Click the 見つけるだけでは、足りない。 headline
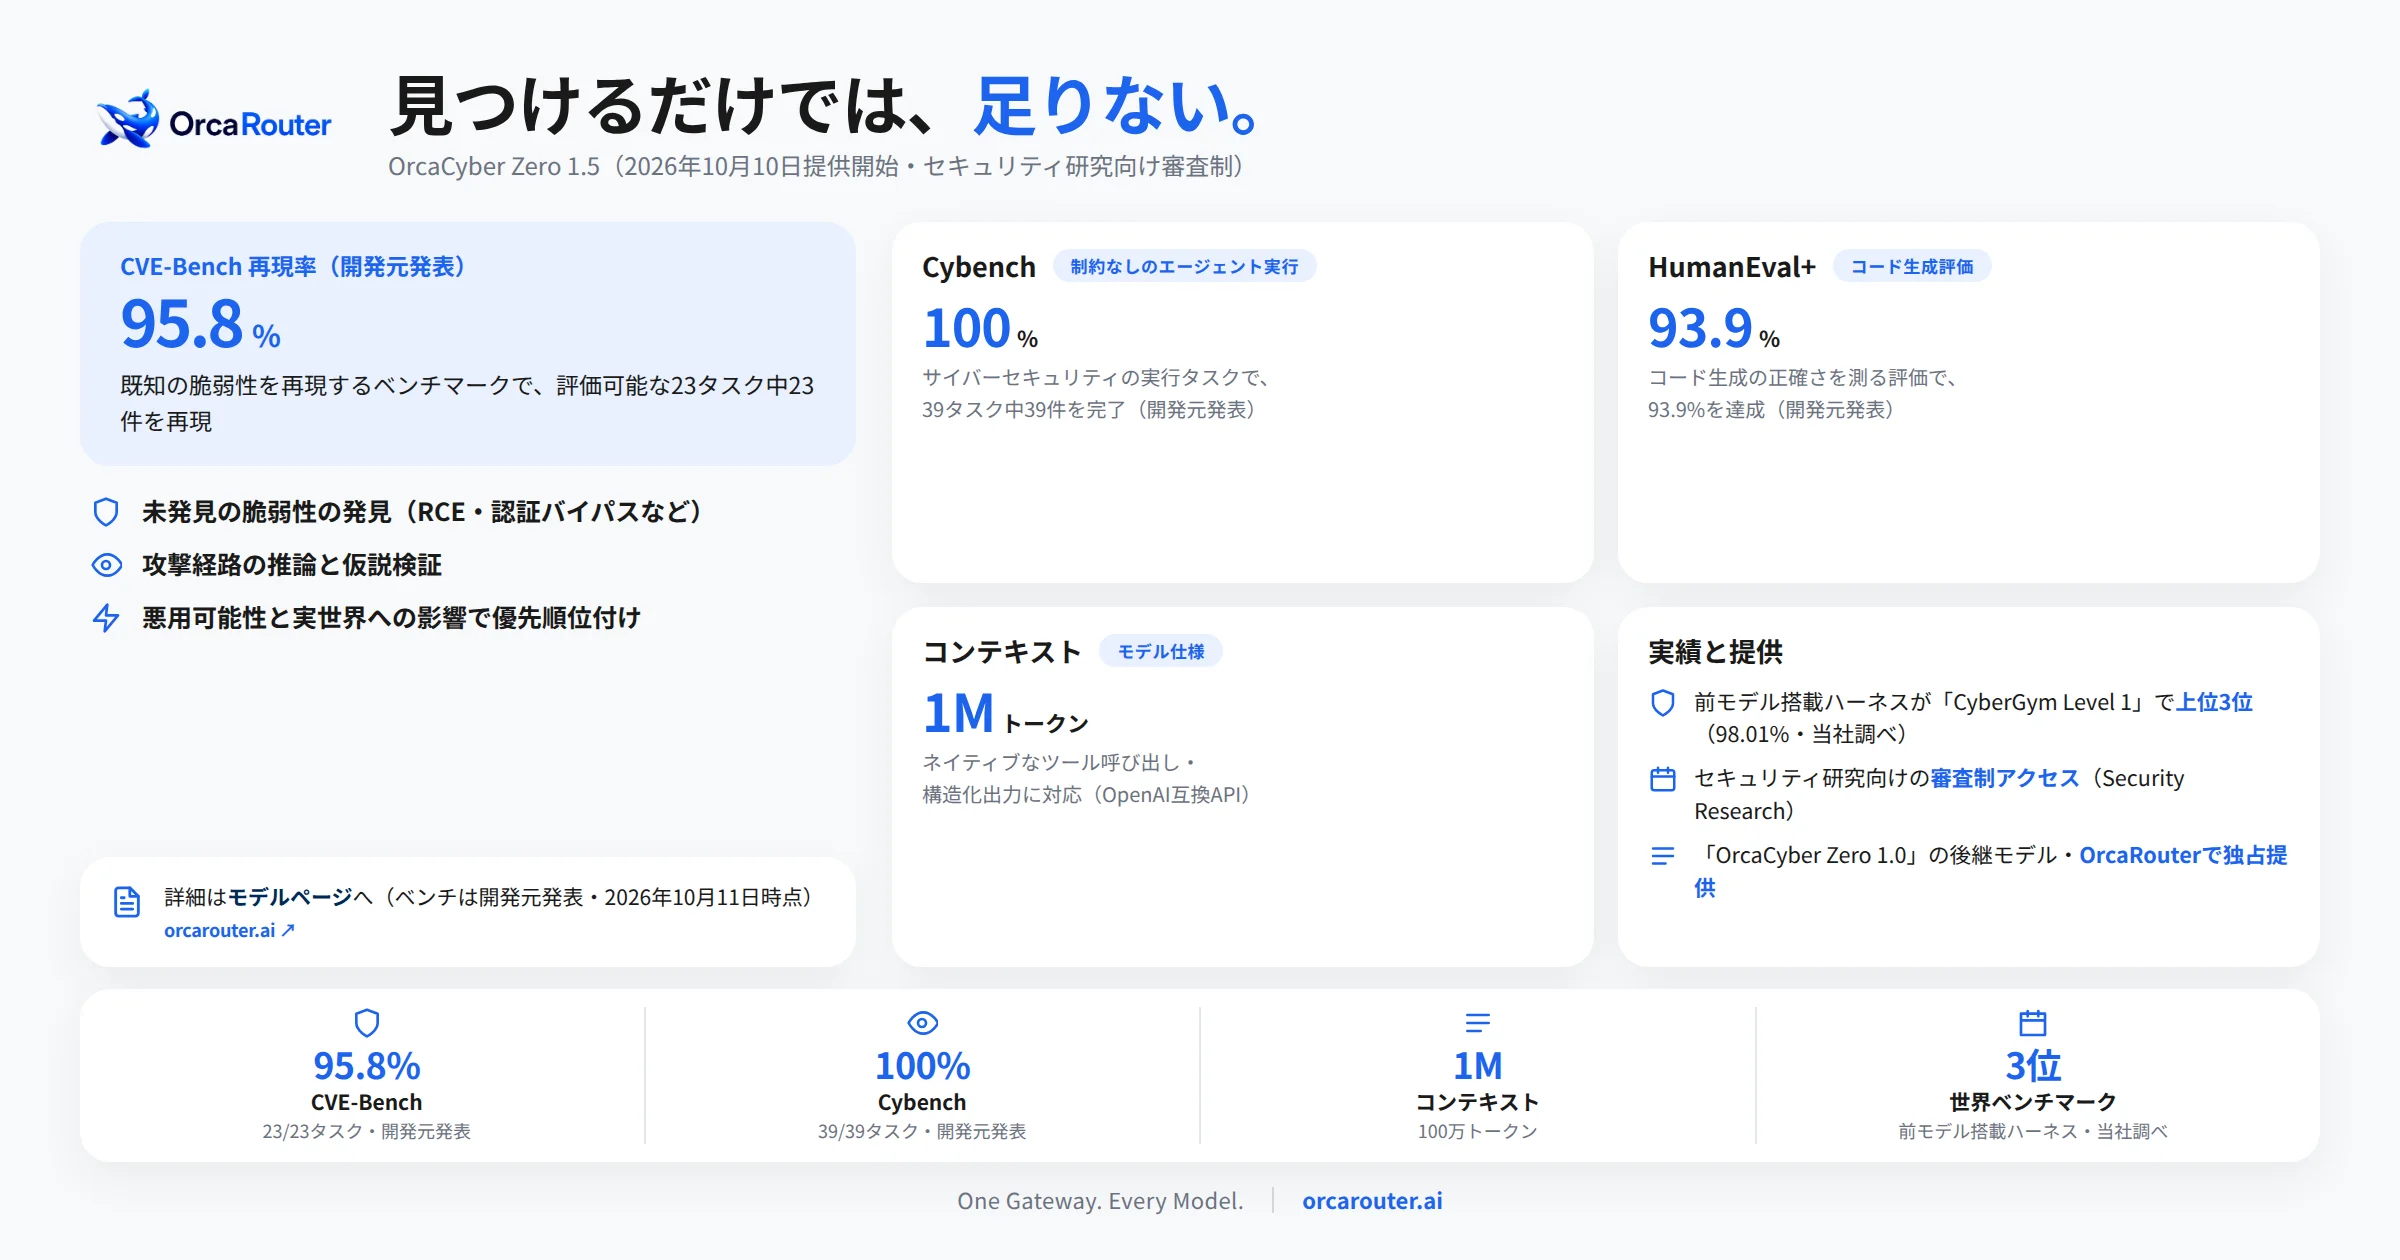The image size is (2400, 1260). [x=825, y=106]
